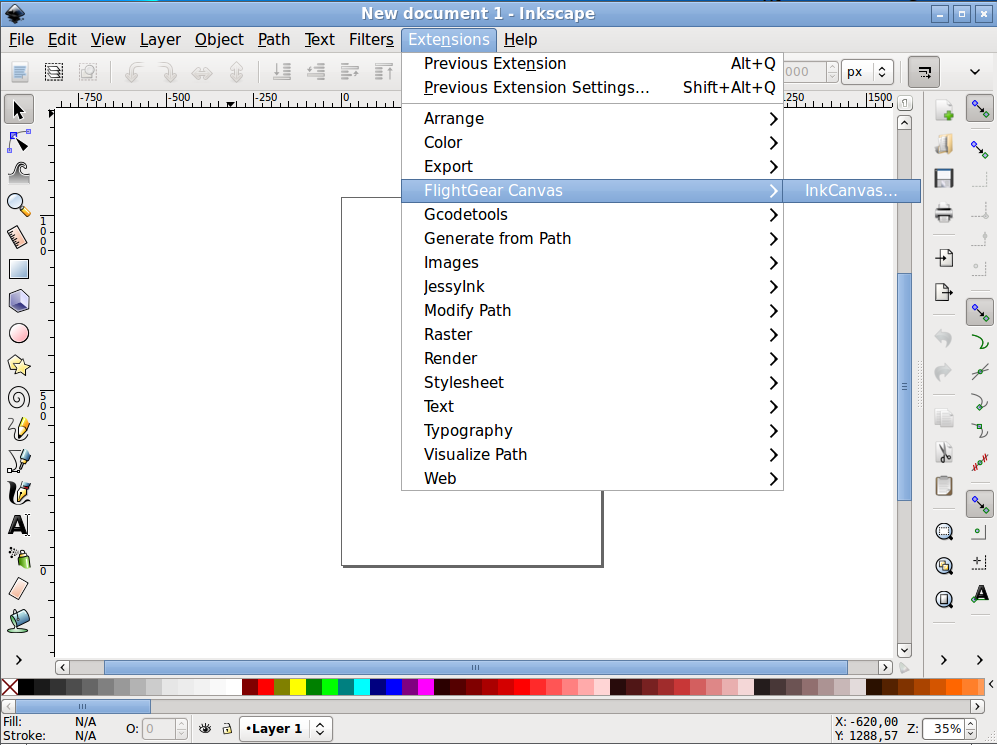Click the opacity O: input field

(x=158, y=728)
